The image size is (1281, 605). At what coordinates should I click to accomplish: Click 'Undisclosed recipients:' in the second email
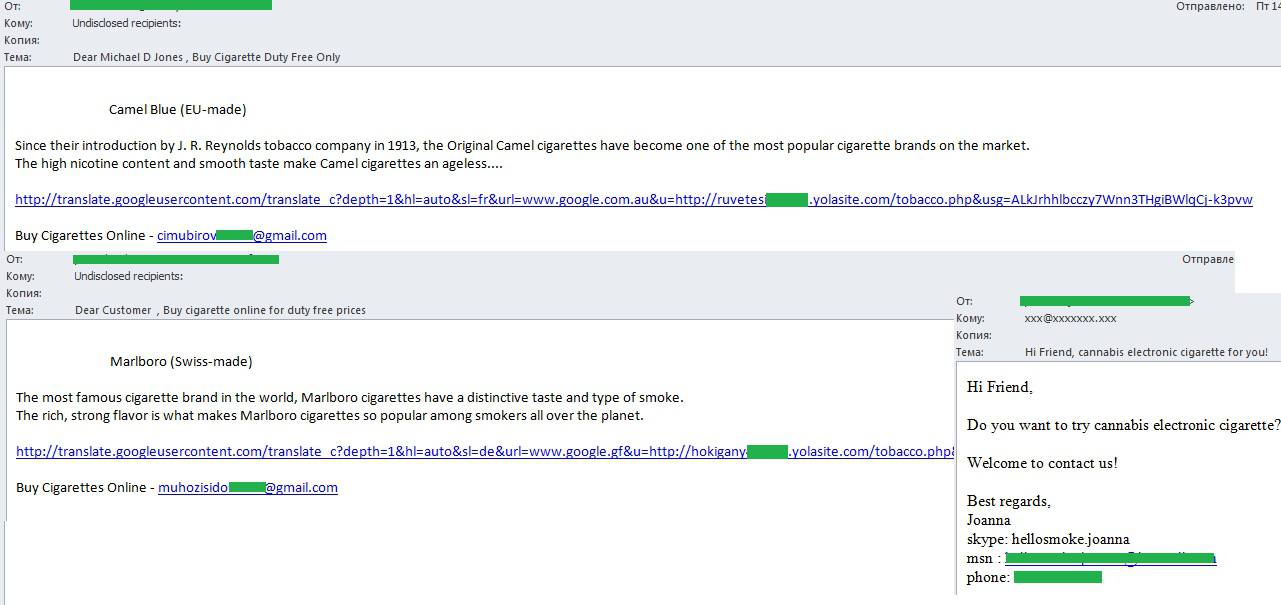point(129,276)
